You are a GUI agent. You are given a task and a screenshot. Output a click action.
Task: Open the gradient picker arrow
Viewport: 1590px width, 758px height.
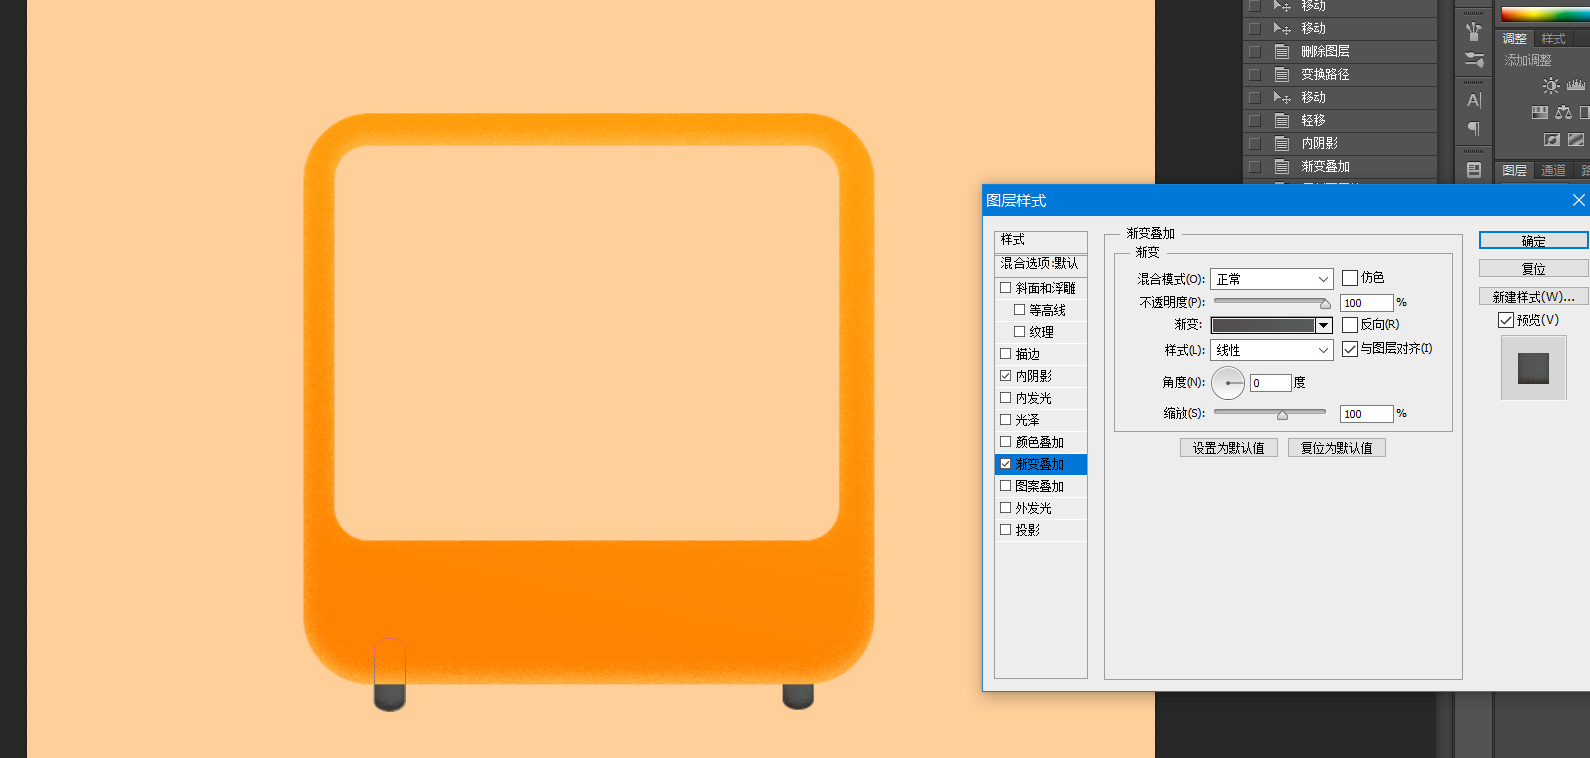pos(1324,325)
